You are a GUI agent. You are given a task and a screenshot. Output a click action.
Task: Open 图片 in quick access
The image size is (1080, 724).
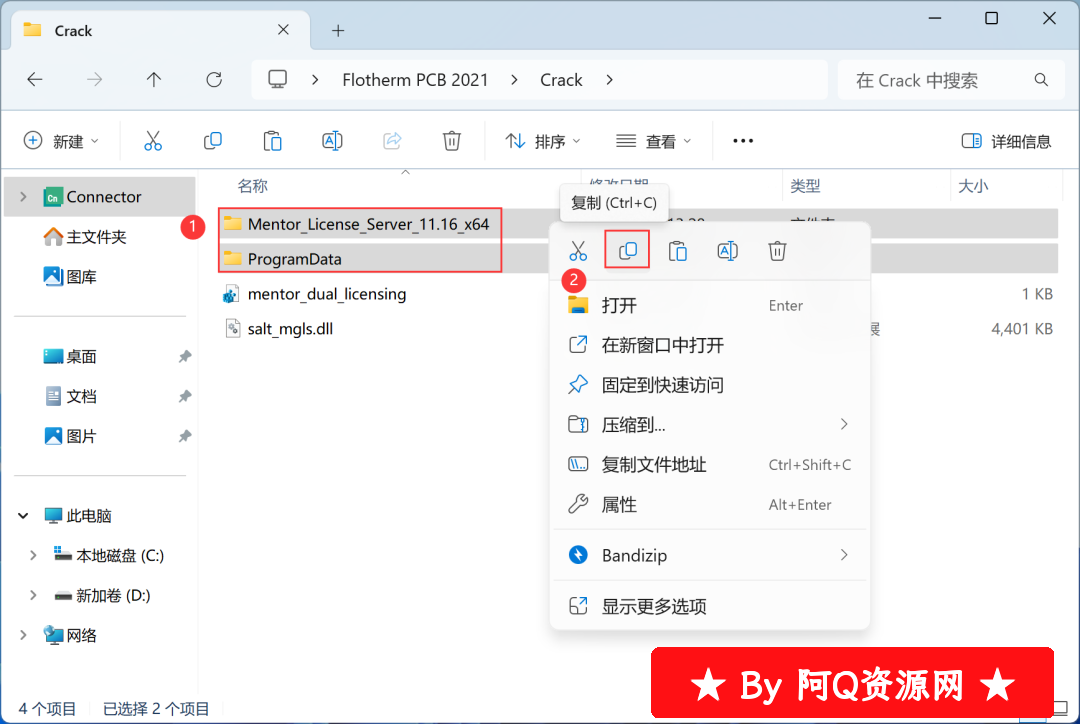point(81,437)
